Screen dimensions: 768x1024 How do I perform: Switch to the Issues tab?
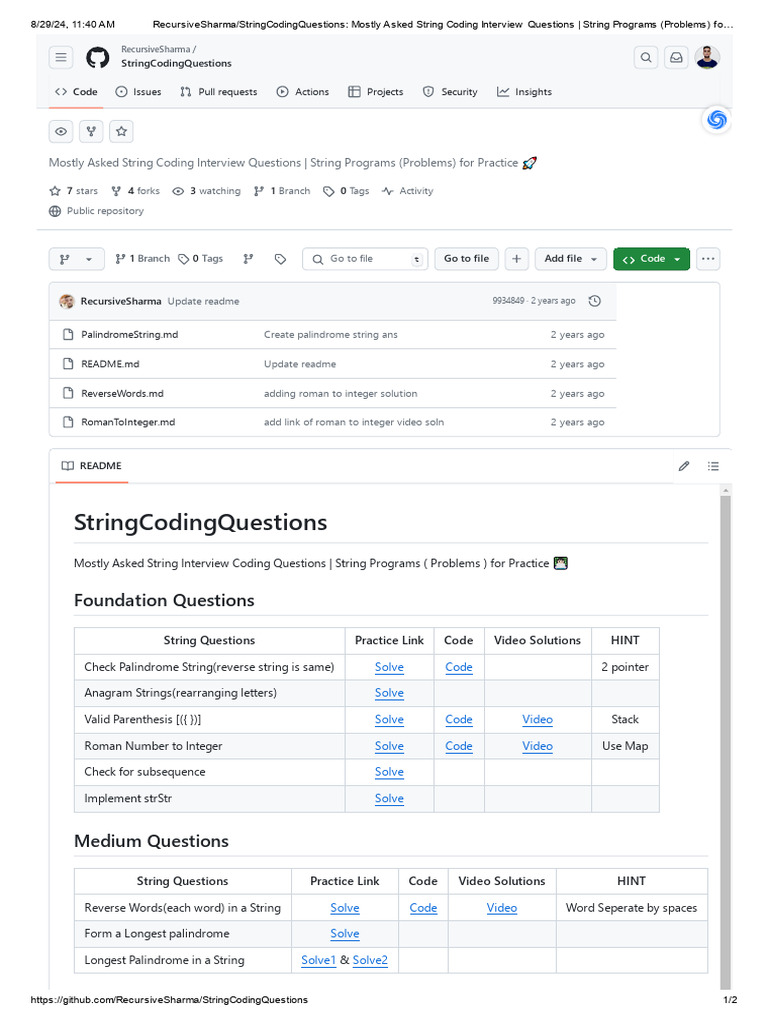coord(138,92)
